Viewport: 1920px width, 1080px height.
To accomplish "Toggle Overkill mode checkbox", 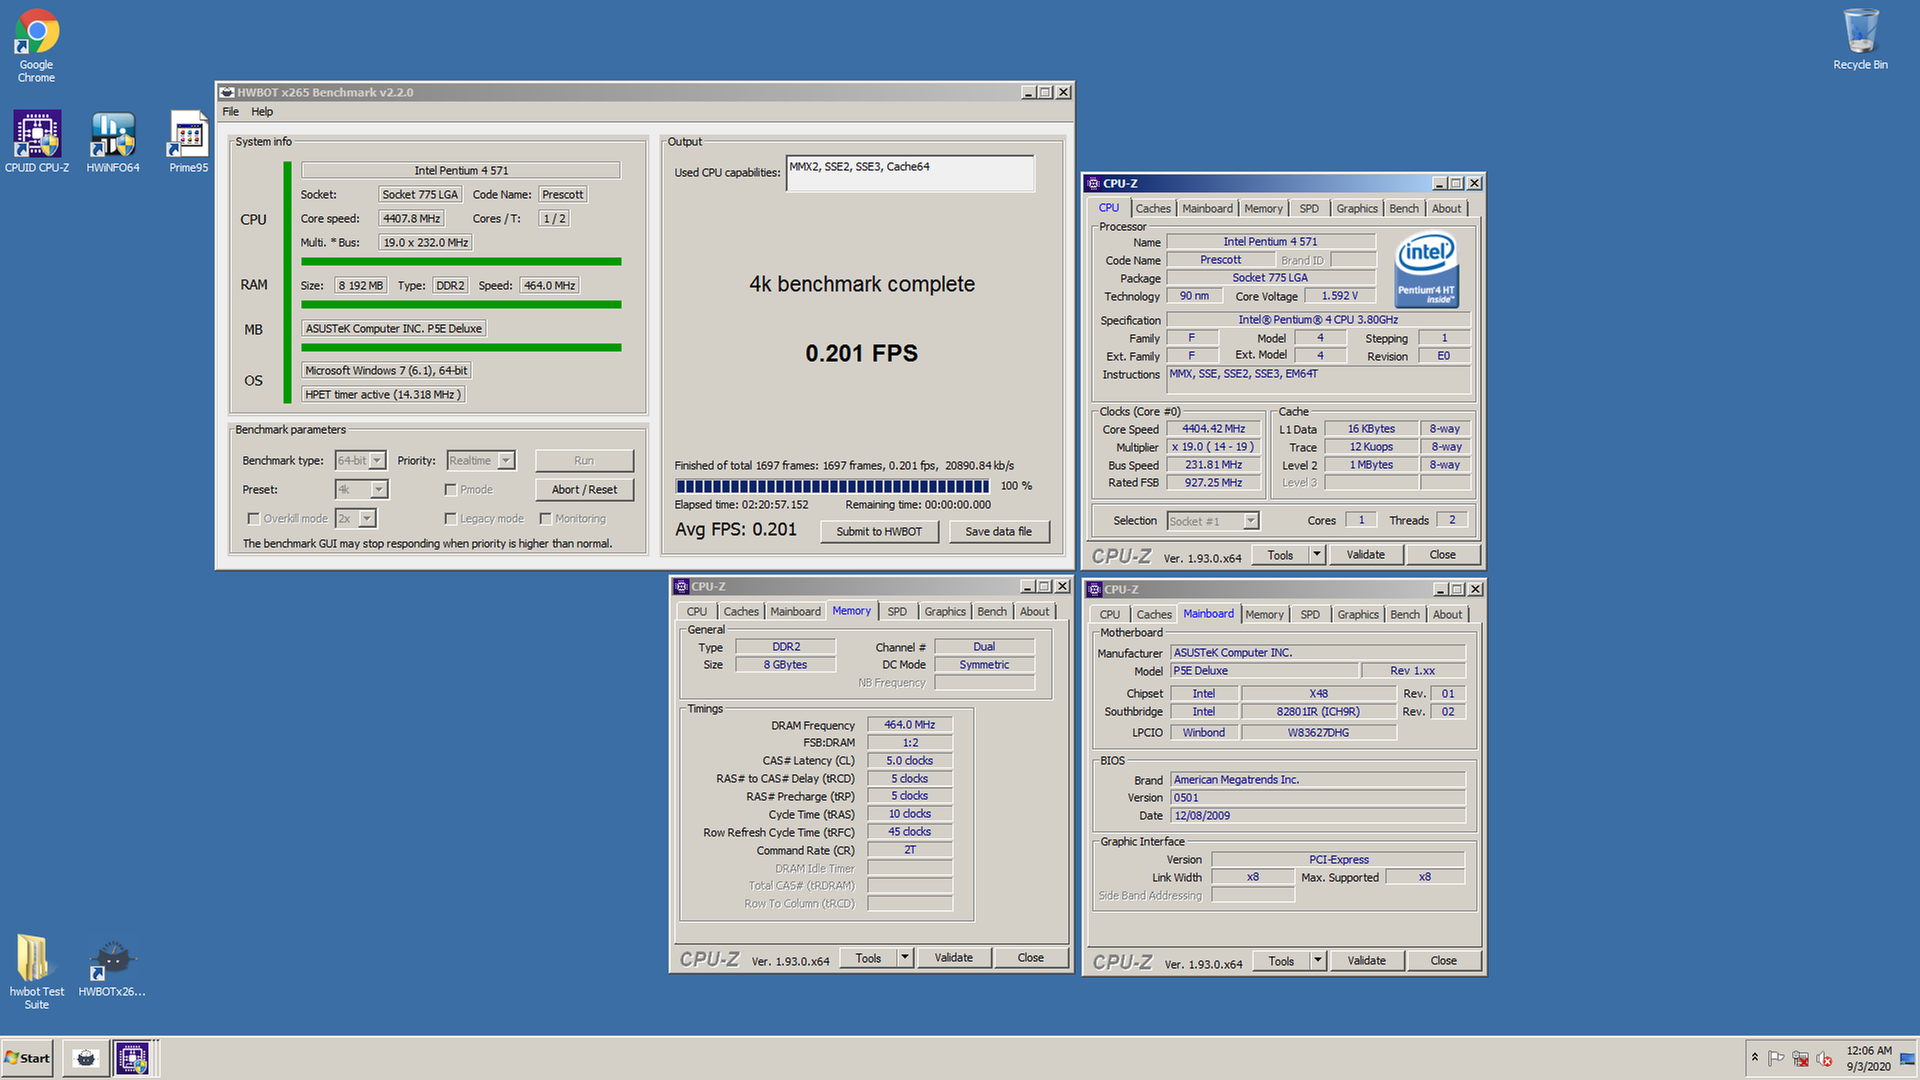I will pos(253,519).
